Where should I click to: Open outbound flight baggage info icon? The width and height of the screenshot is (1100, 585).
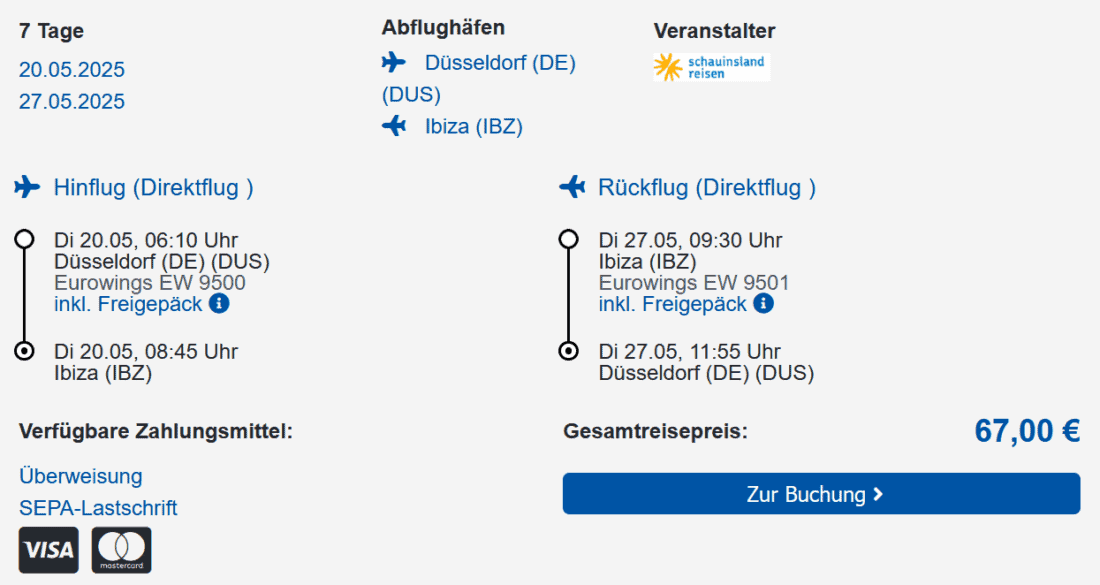(219, 303)
